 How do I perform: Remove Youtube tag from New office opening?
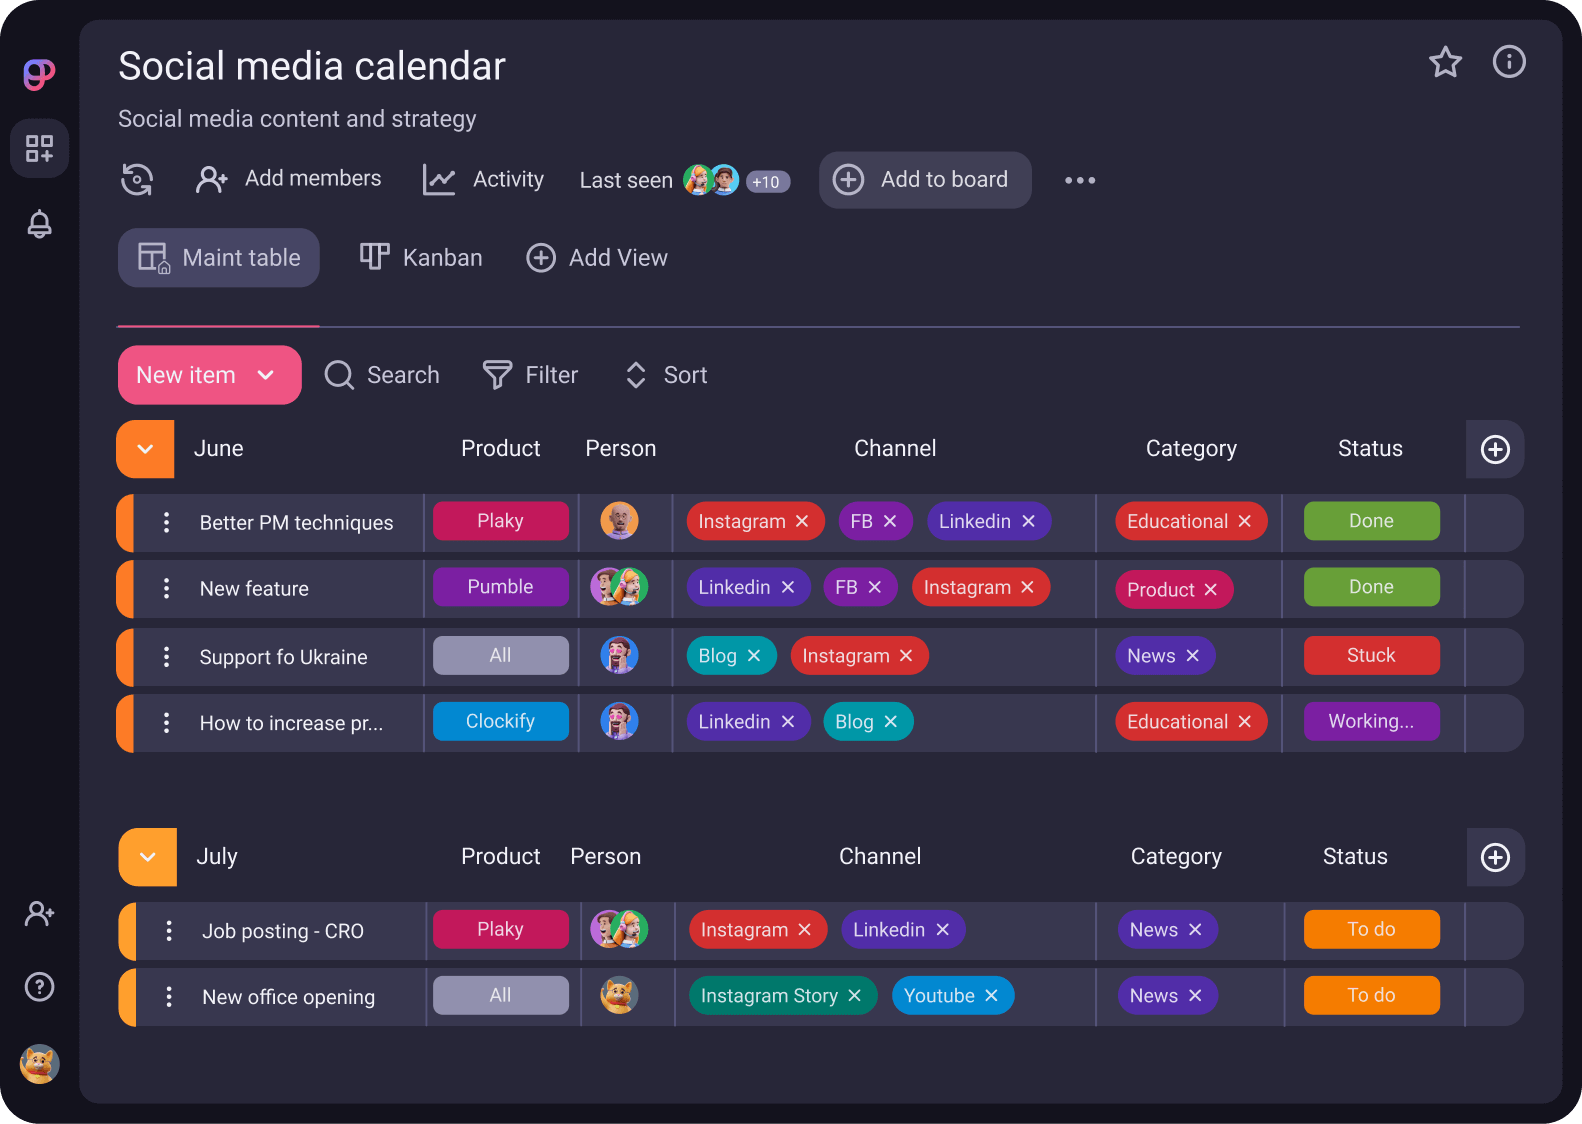pos(991,996)
